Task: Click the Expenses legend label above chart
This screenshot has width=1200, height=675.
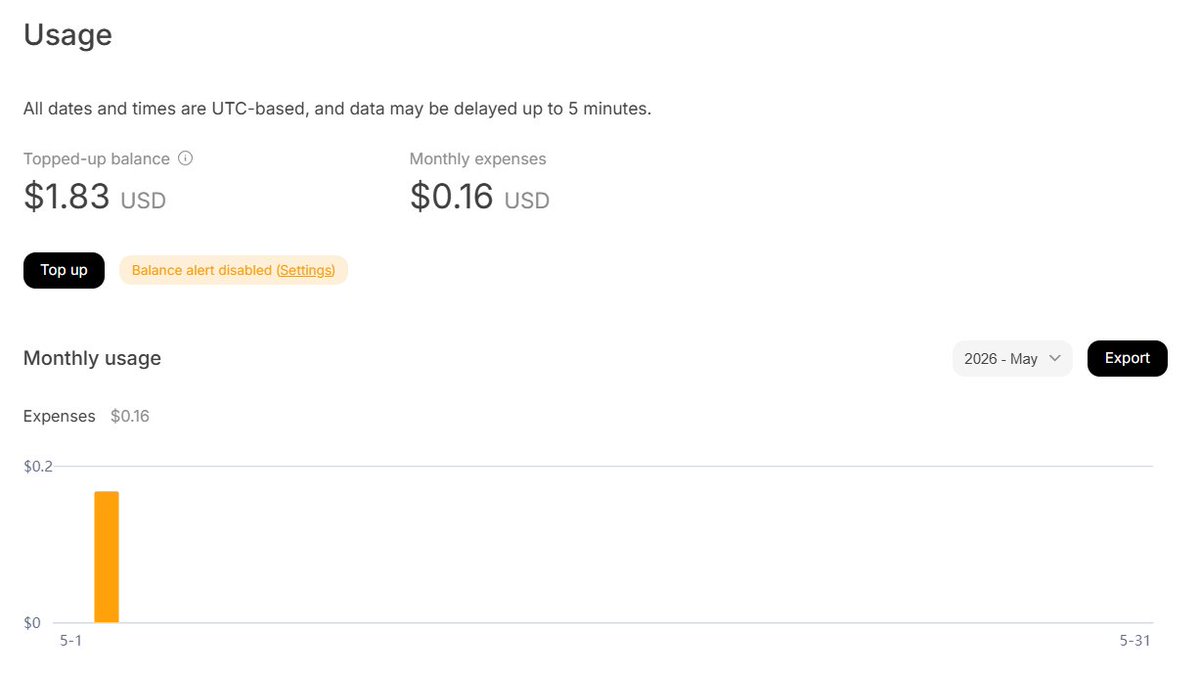Action: (x=60, y=416)
